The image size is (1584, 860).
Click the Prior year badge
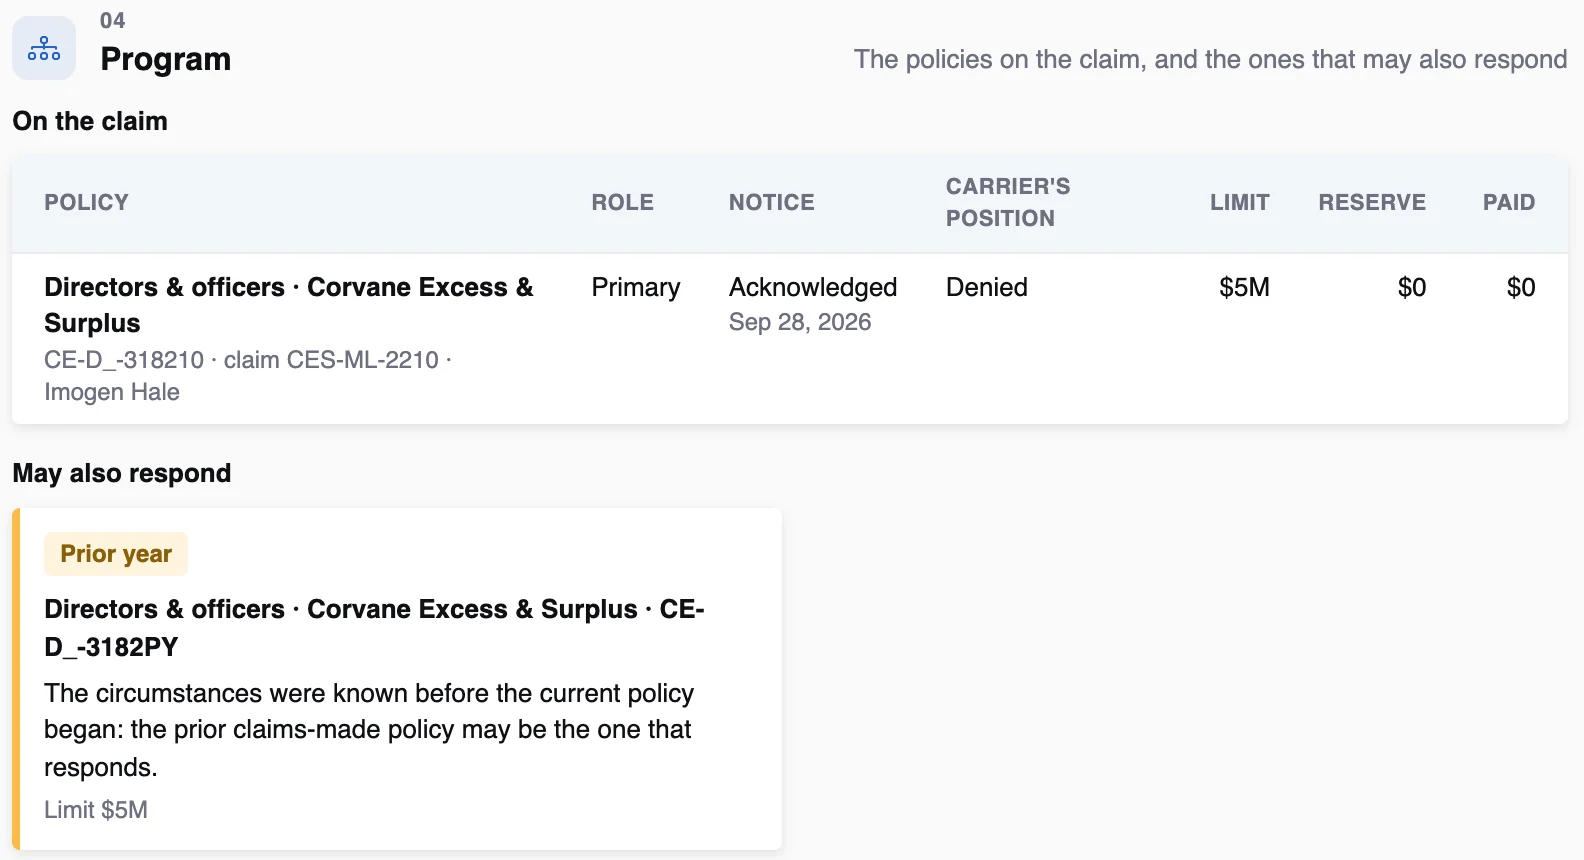pos(116,554)
